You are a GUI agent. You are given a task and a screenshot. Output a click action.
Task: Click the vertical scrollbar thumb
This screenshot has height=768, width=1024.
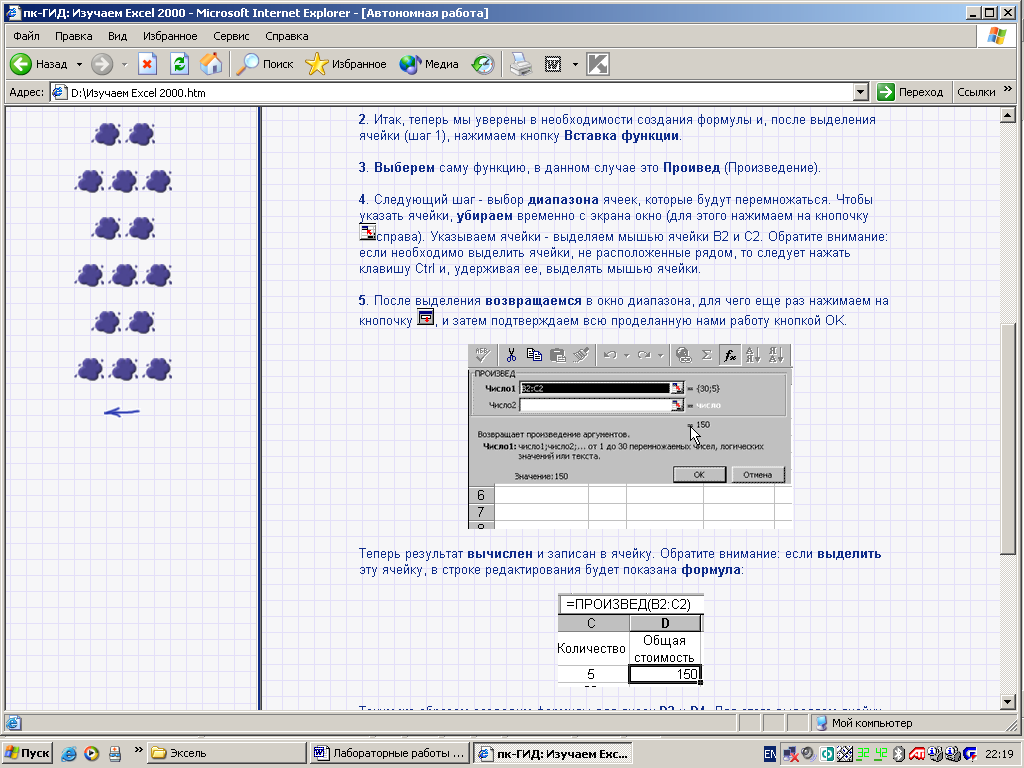click(1007, 439)
